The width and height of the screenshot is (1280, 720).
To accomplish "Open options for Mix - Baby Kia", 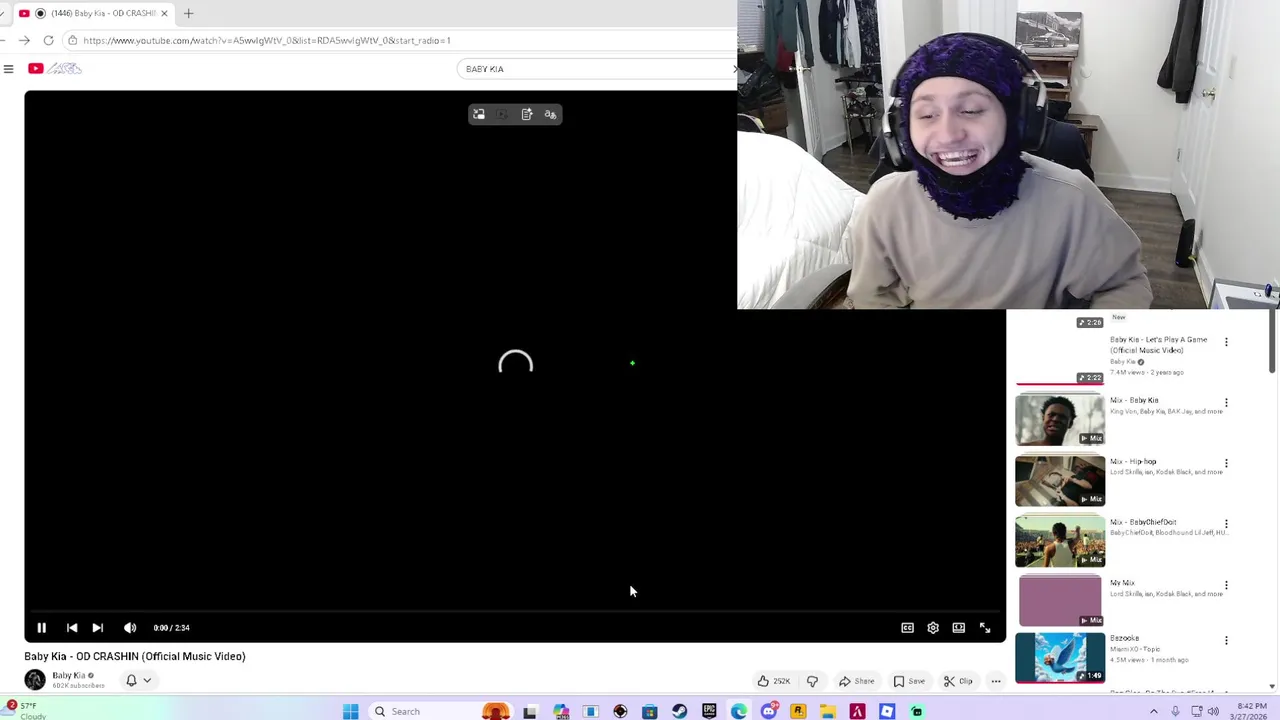I will pos(1226,403).
